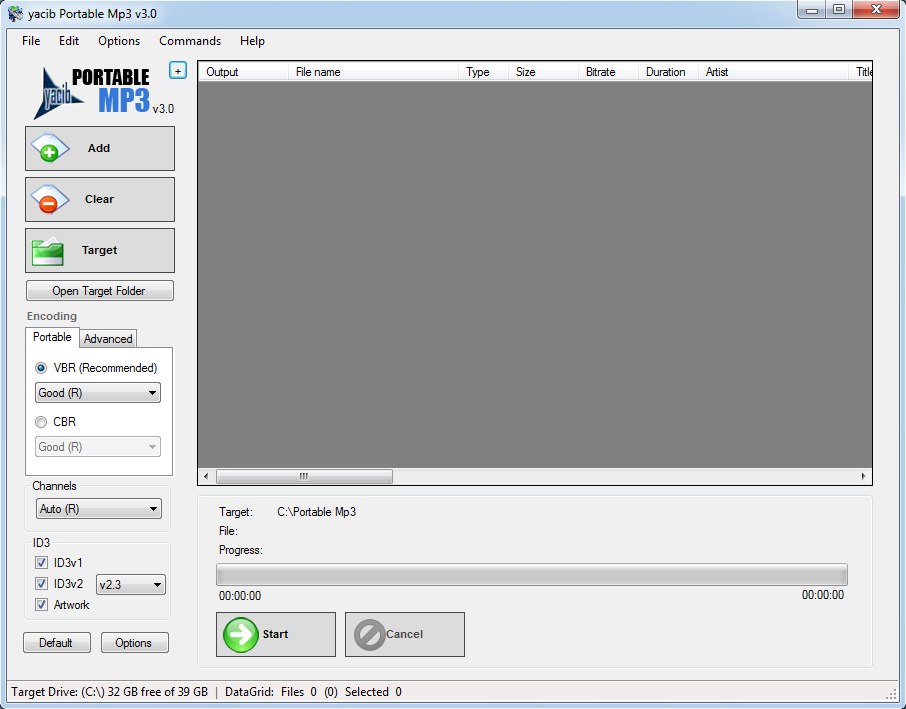Open the Options menu
The height and width of the screenshot is (709, 906).
click(x=119, y=41)
